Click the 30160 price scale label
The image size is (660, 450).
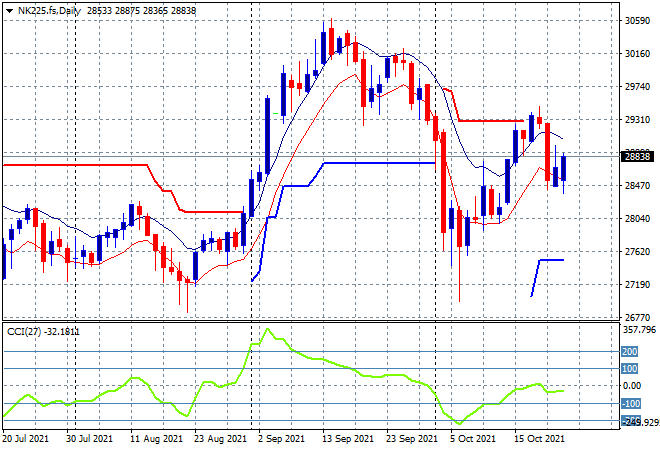point(637,54)
